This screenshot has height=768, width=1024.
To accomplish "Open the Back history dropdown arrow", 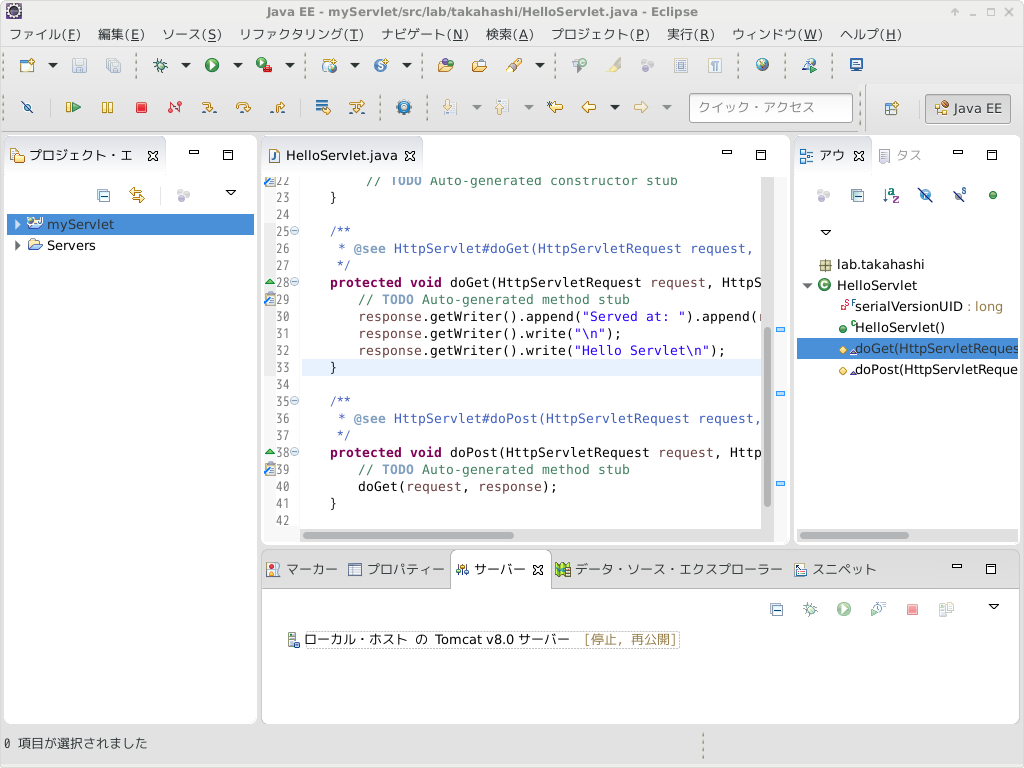I will [615, 107].
